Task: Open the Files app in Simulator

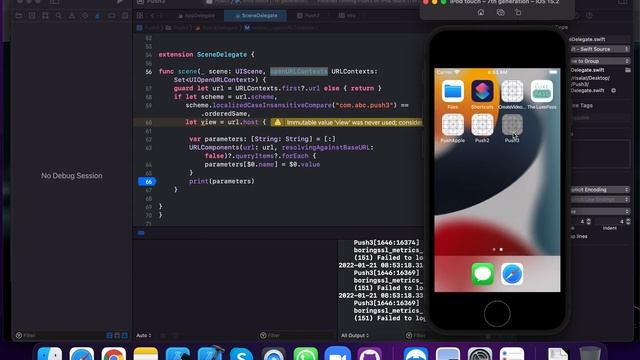Action: point(453,91)
